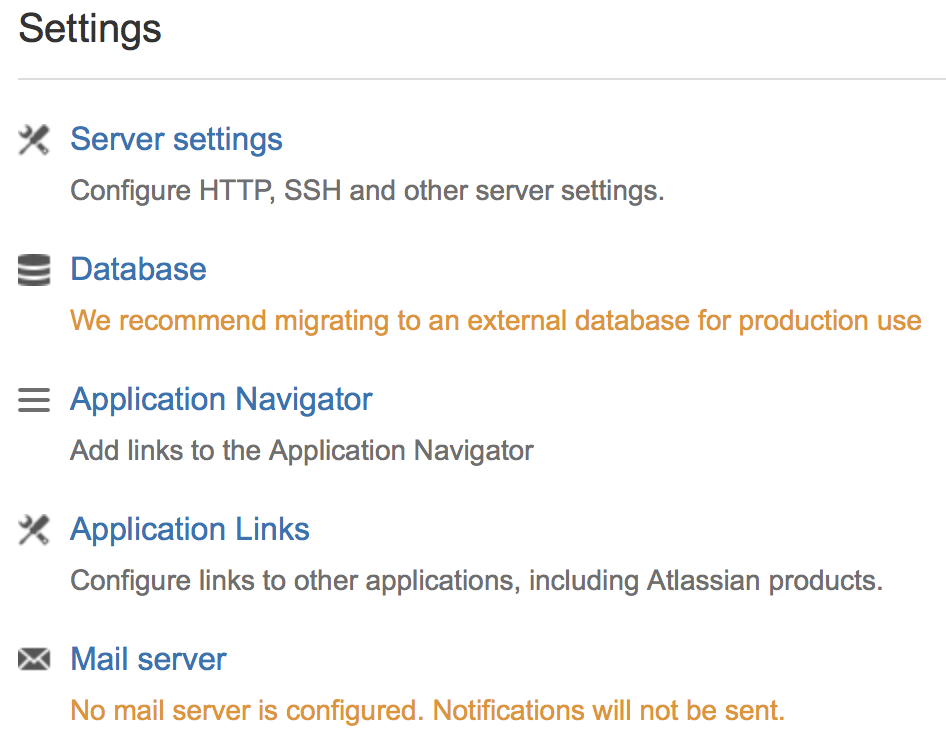Click 'Add links to the Application Navigator' text
The image size is (946, 748).
pyautogui.click(x=302, y=451)
